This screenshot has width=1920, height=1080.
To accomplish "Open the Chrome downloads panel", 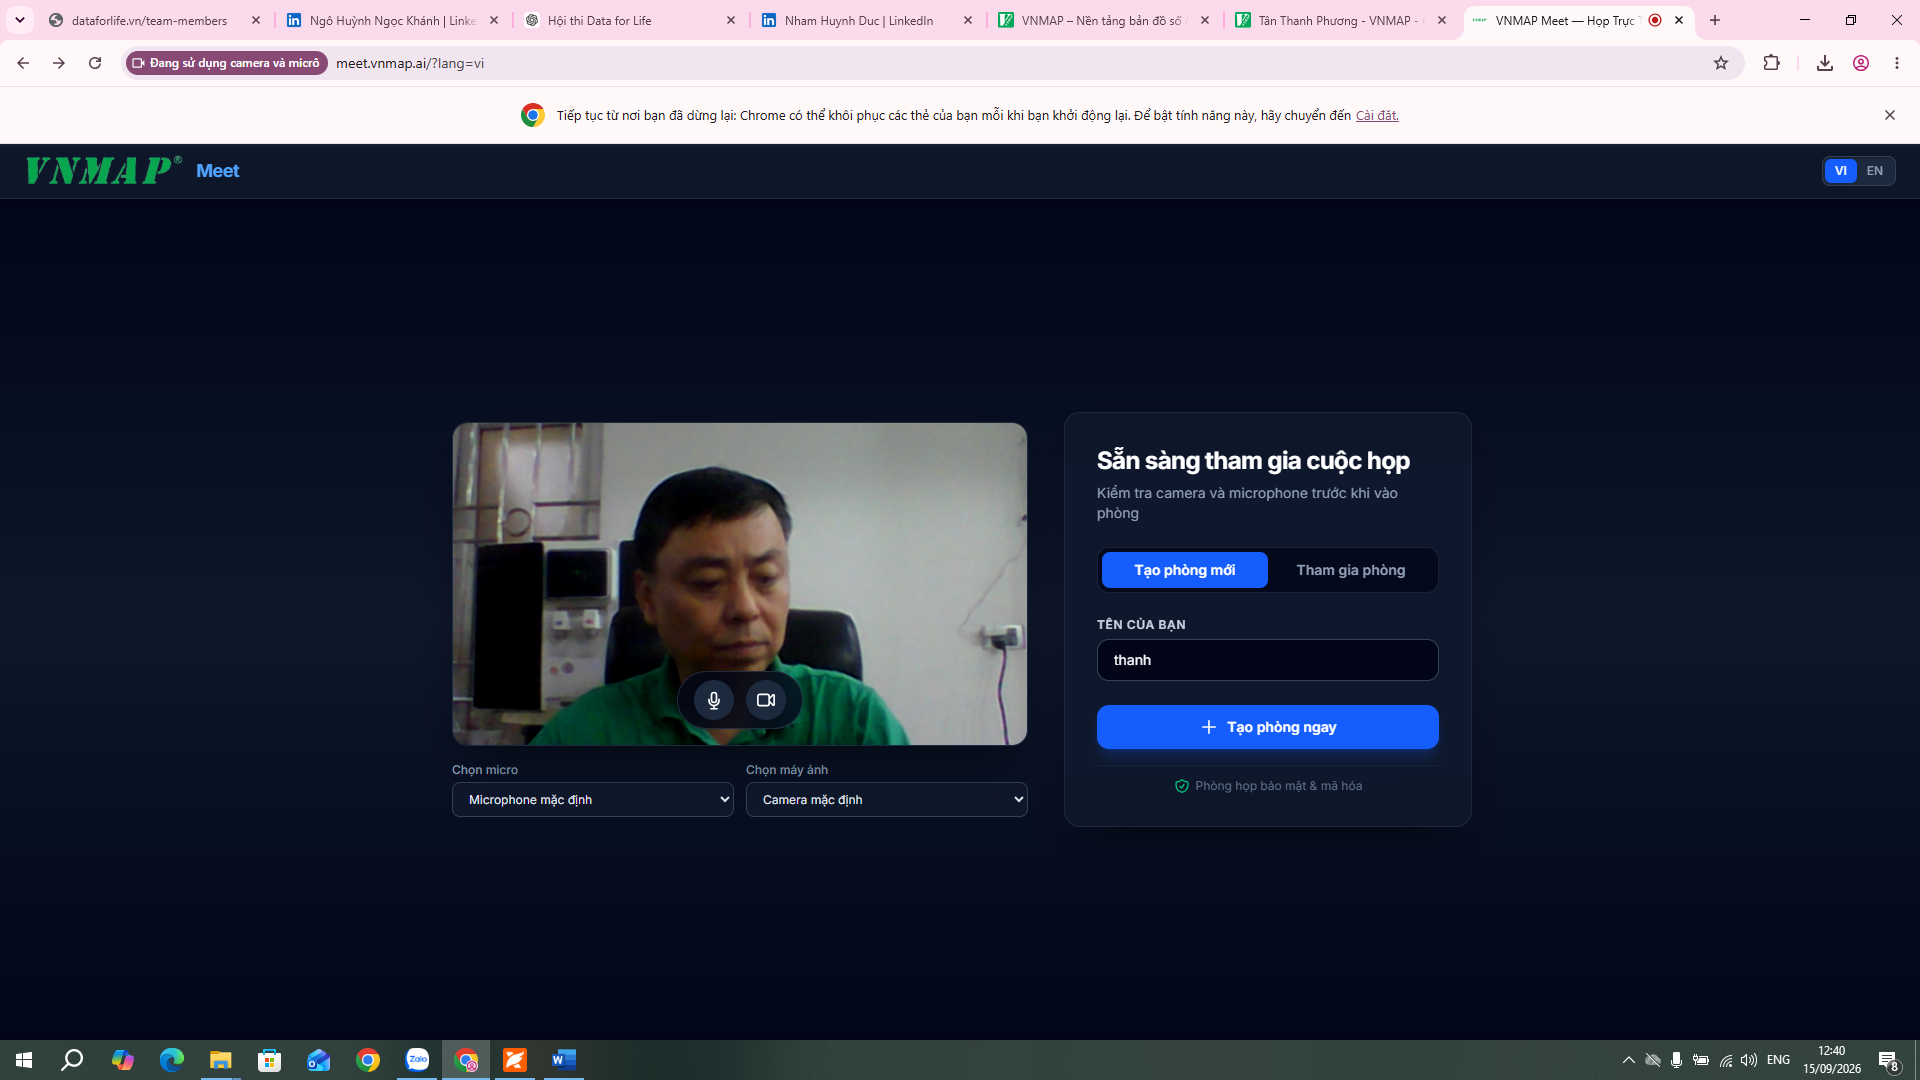I will pyautogui.click(x=1825, y=63).
